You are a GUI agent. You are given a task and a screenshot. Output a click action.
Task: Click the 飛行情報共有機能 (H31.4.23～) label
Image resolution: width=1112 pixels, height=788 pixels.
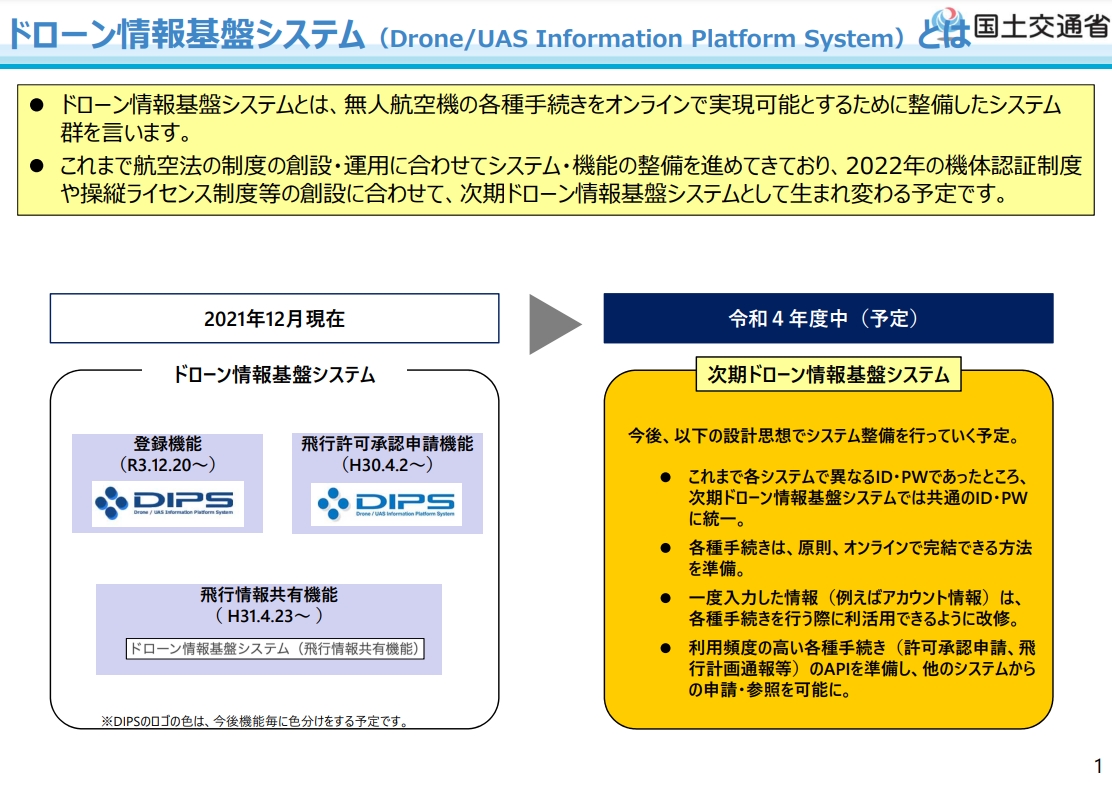click(269, 605)
